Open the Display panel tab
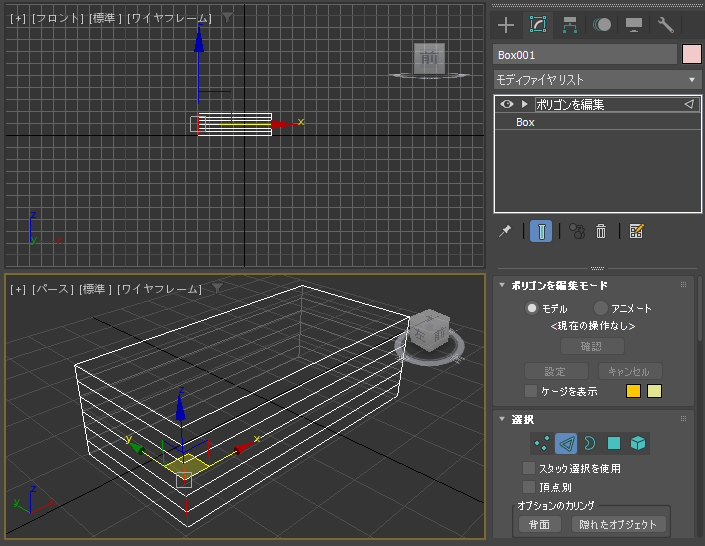 click(634, 25)
